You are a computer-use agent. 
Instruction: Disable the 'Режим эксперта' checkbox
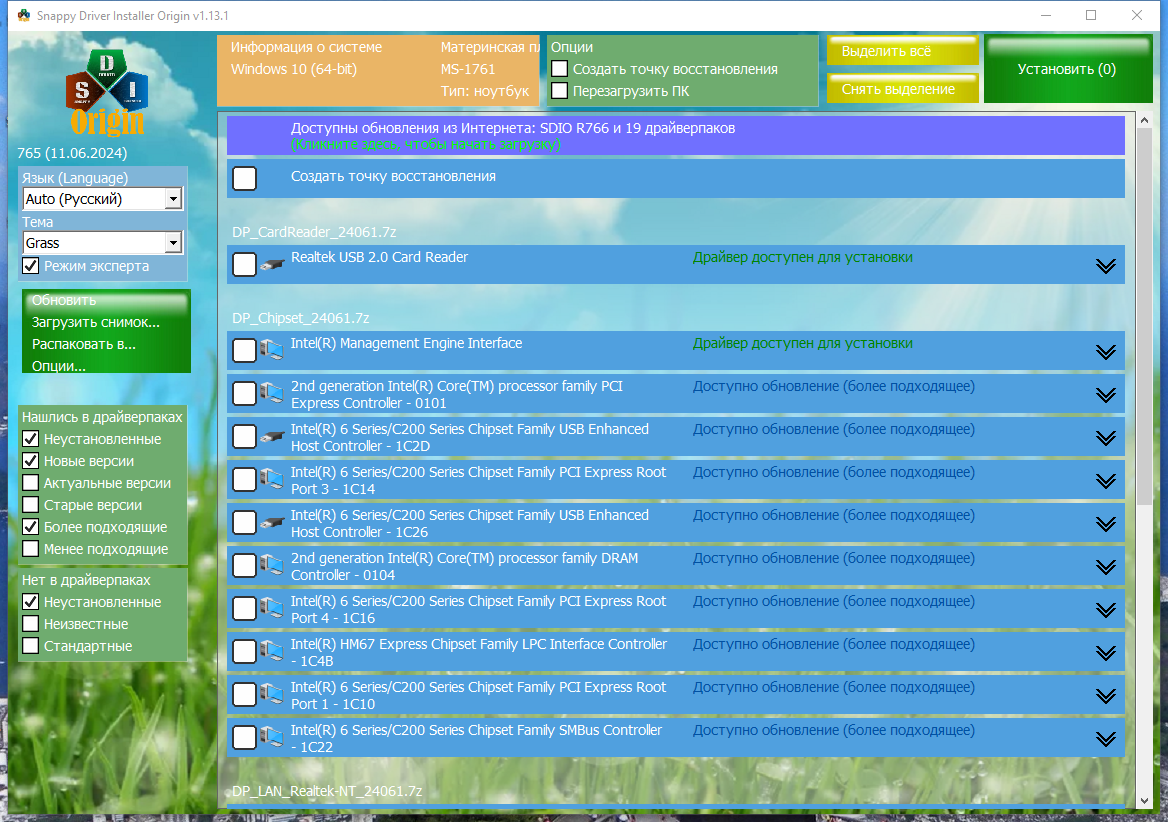[x=31, y=266]
